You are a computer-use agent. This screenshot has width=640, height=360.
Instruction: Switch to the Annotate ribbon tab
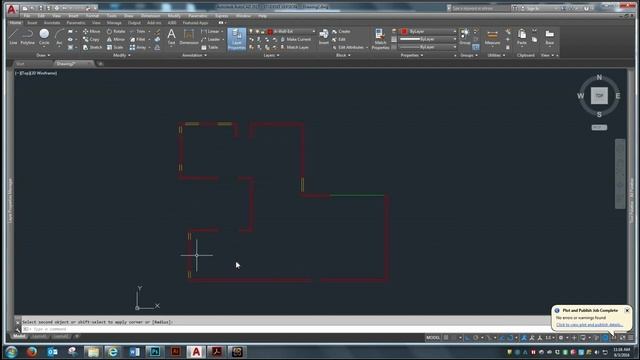52,23
